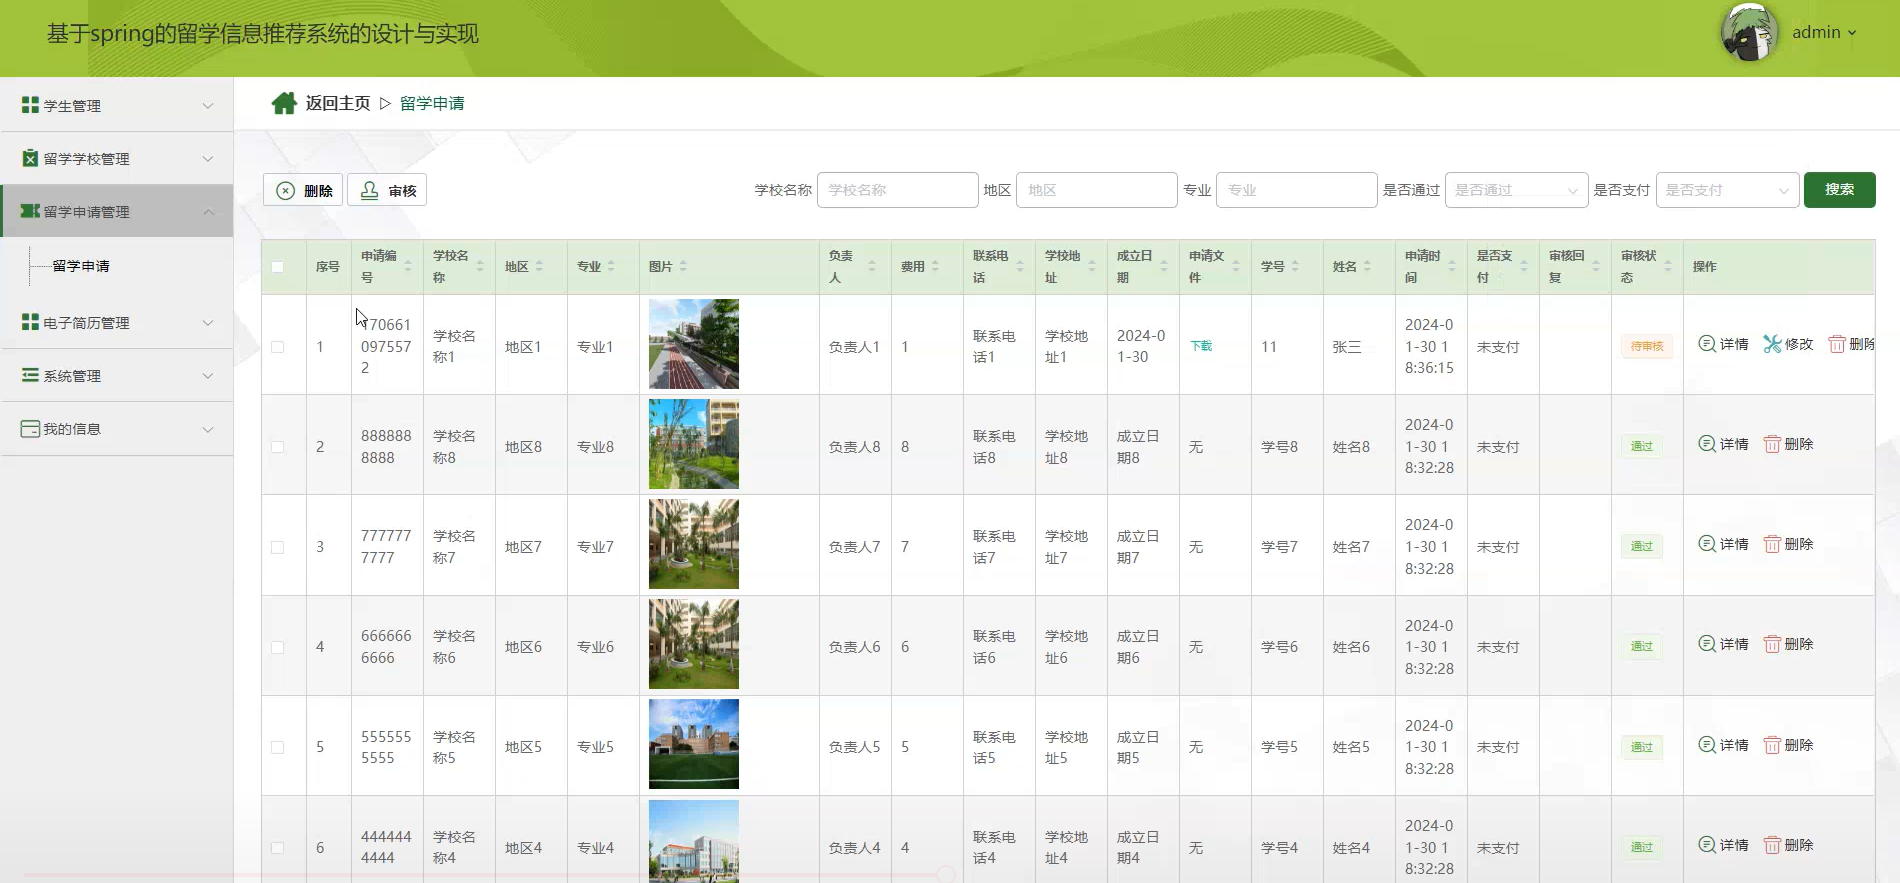Image resolution: width=1900 pixels, height=883 pixels.
Task: Click the 详情 icon for 学校名称5
Action: pos(1707,745)
